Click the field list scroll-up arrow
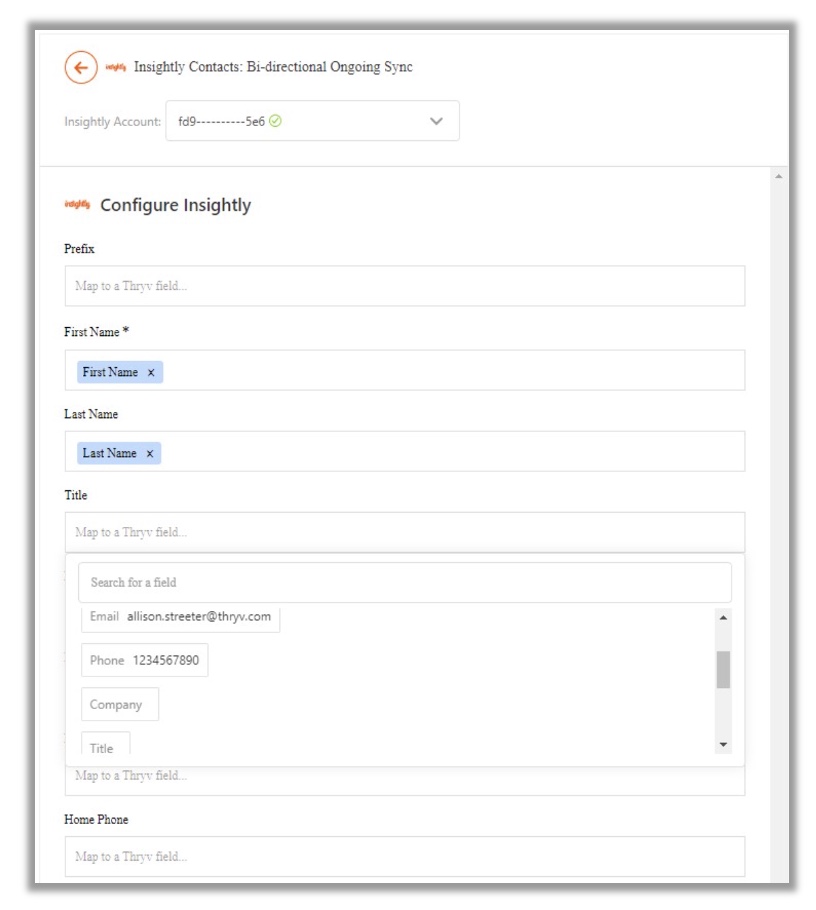 pyautogui.click(x=723, y=617)
